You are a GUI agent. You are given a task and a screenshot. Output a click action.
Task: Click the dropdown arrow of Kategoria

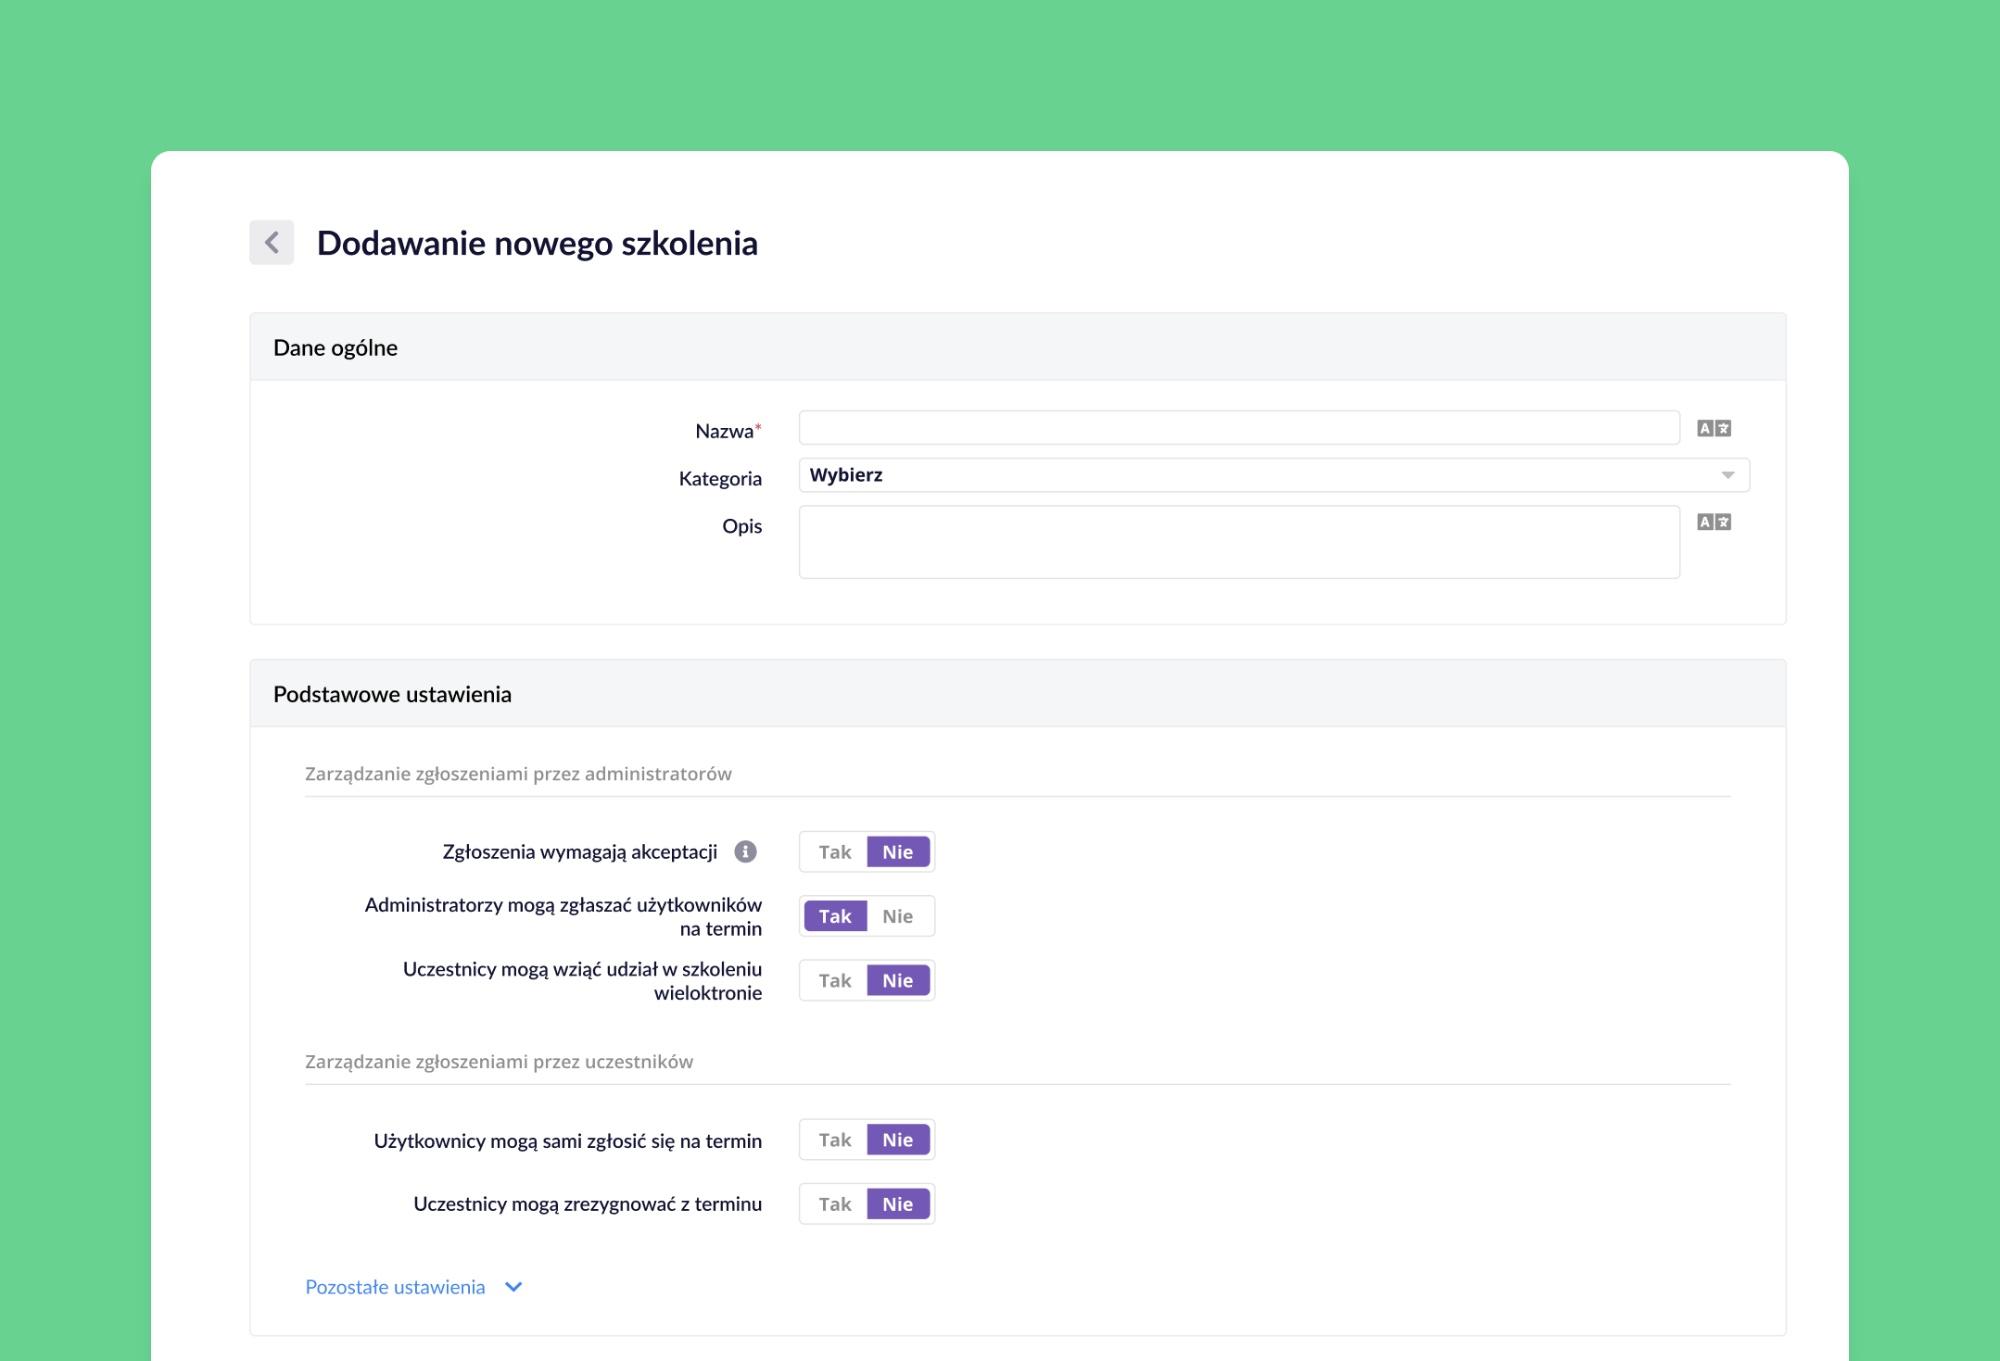tap(1727, 476)
